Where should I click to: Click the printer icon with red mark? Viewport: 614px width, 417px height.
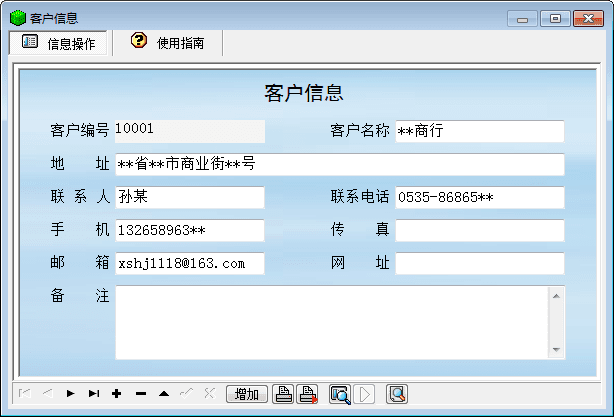[309, 394]
